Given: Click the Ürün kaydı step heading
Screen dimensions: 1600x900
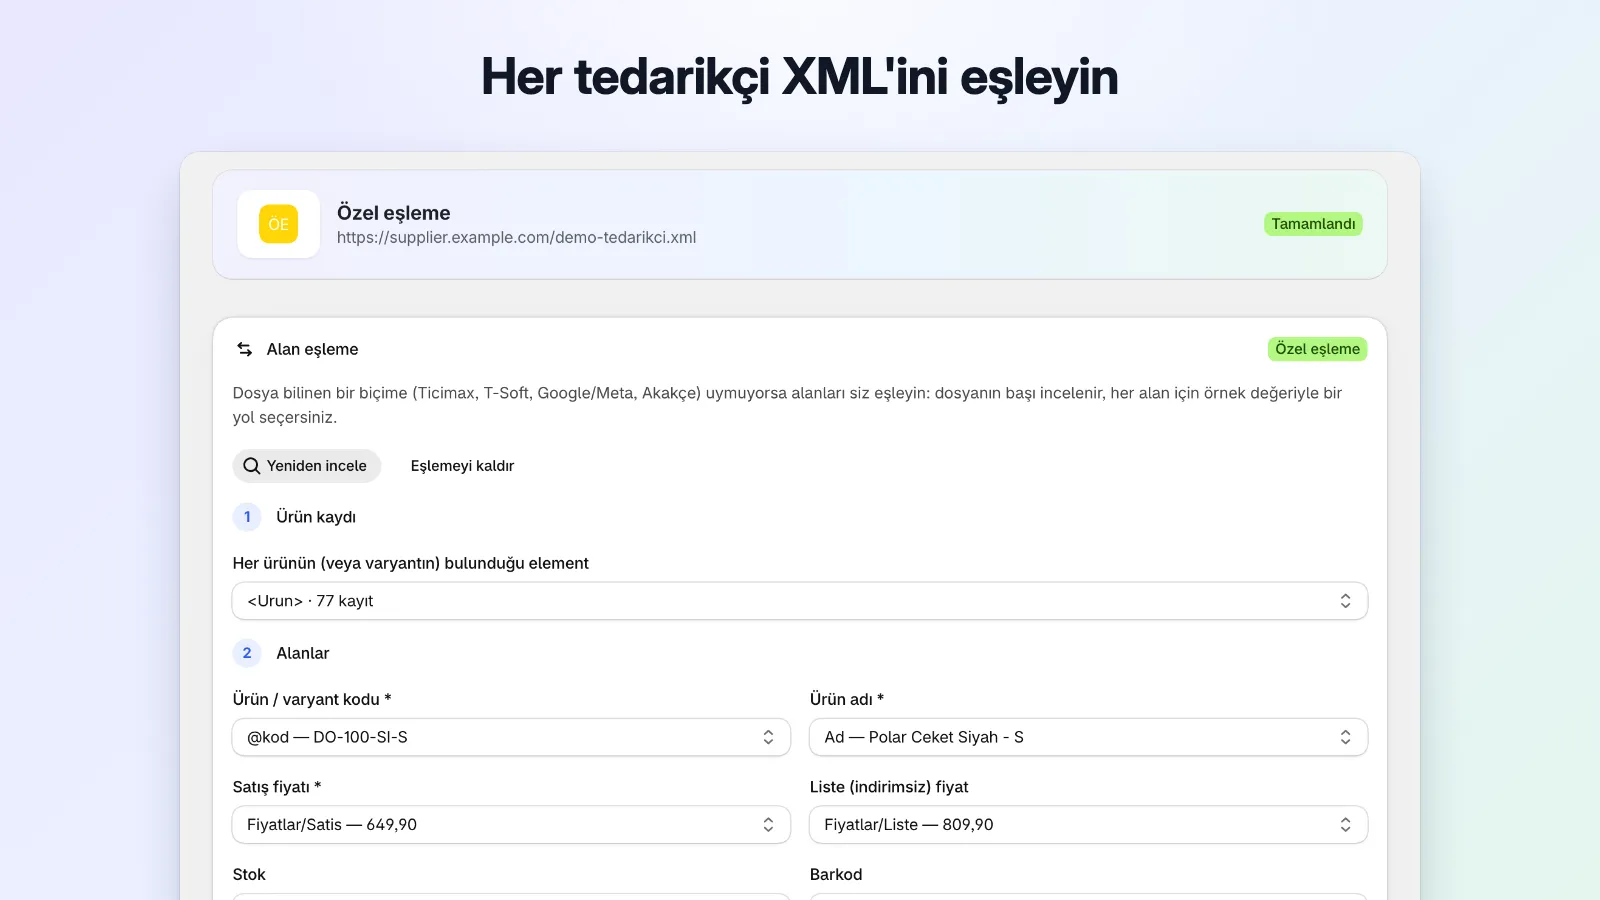Looking at the screenshot, I should click(316, 517).
